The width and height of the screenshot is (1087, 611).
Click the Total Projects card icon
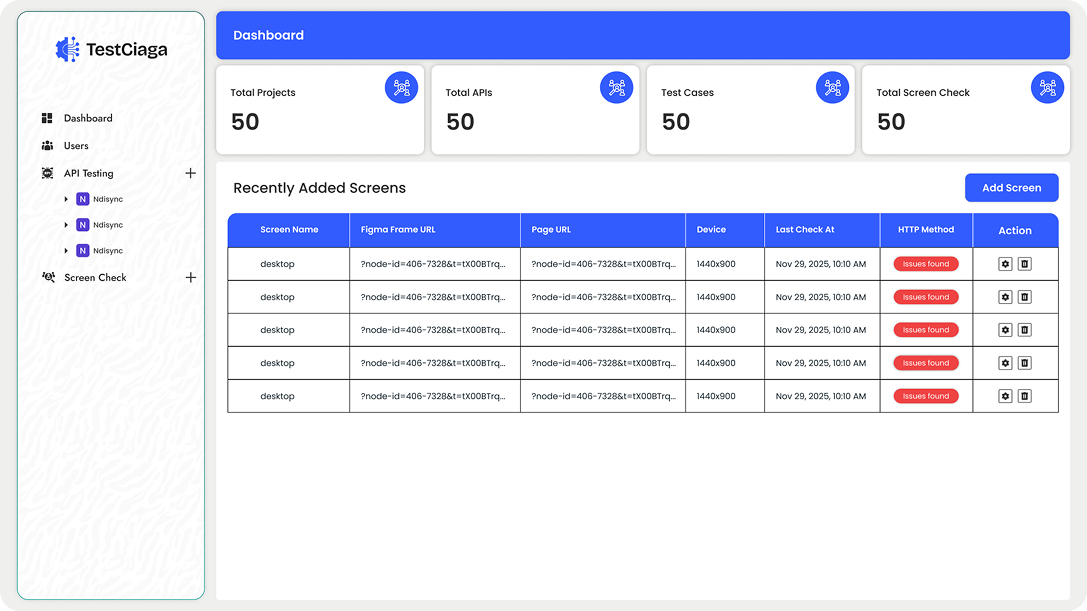point(401,88)
